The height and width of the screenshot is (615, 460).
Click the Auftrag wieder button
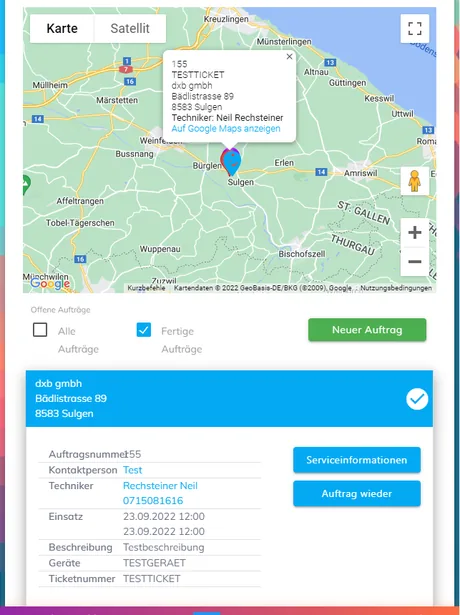click(357, 494)
